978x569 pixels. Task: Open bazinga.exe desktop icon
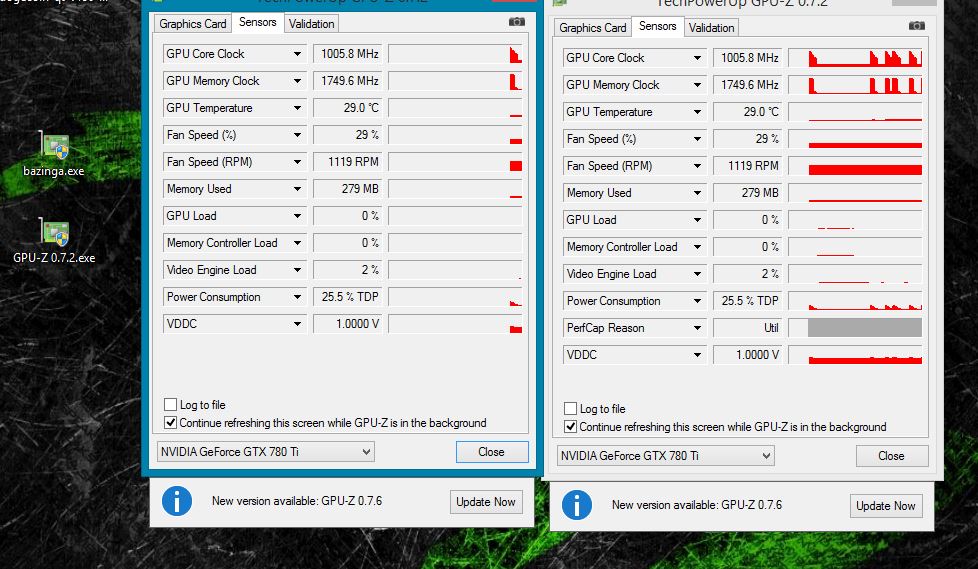pos(54,154)
